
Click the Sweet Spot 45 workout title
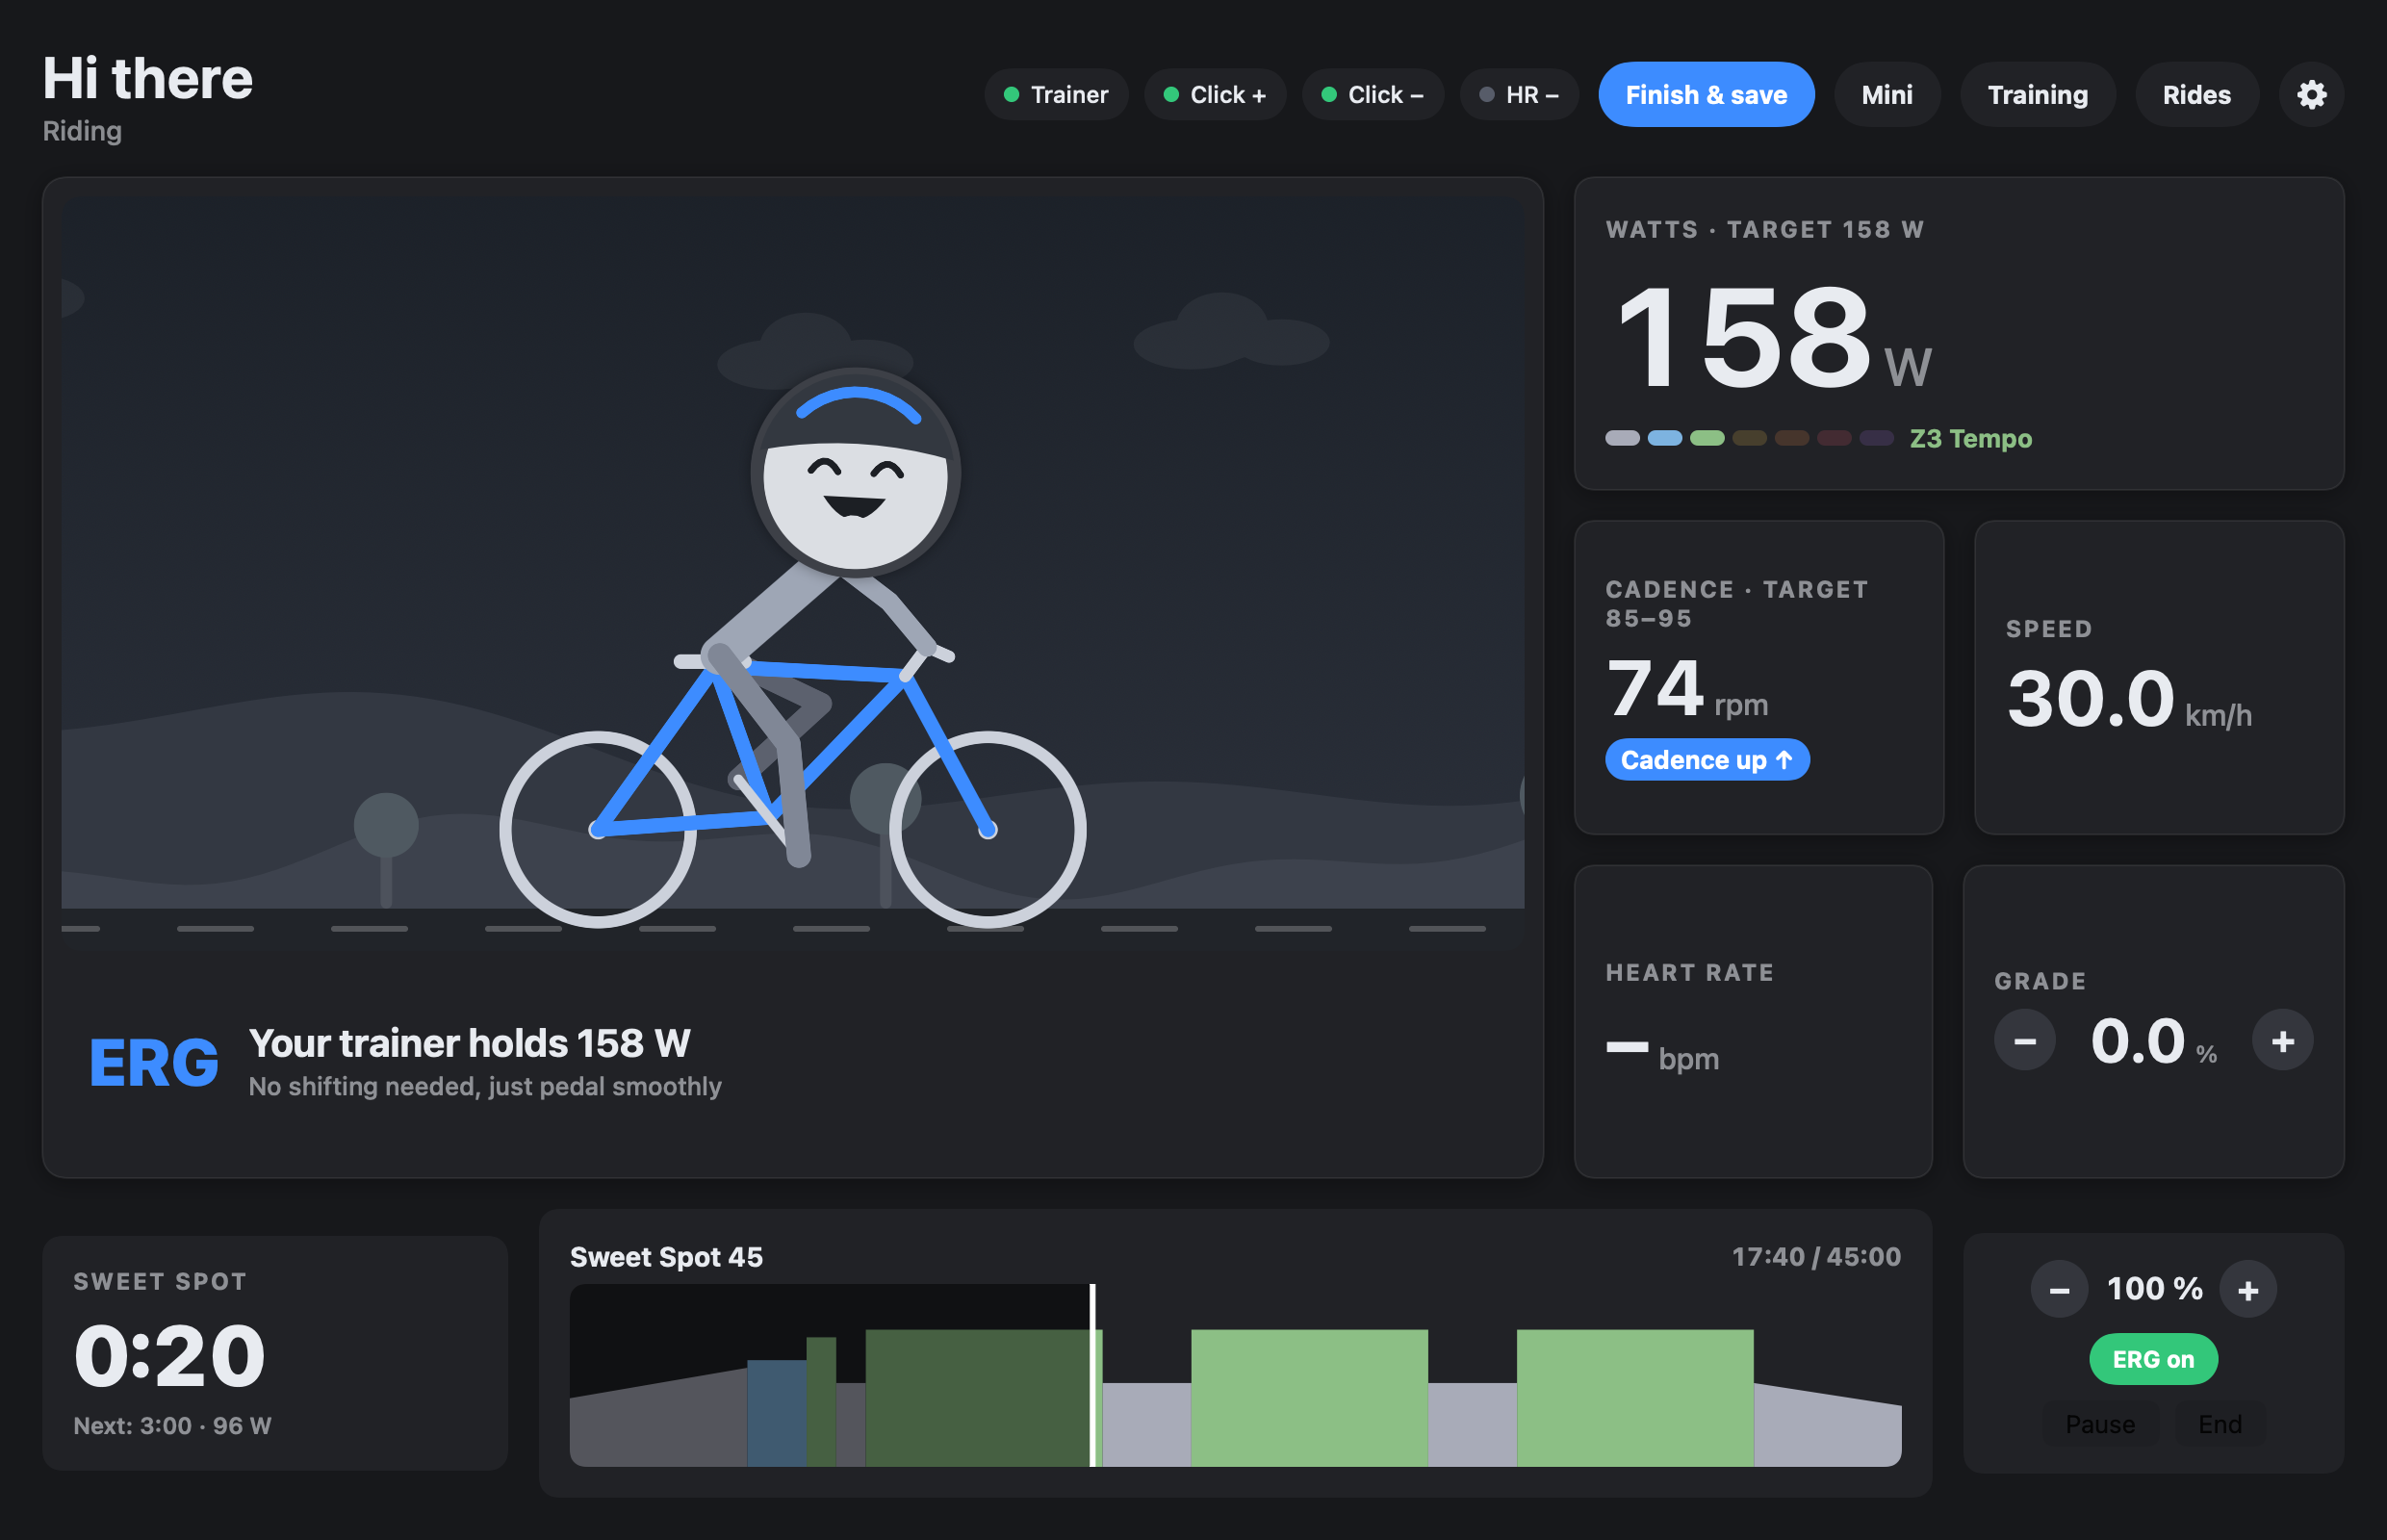tap(666, 1257)
